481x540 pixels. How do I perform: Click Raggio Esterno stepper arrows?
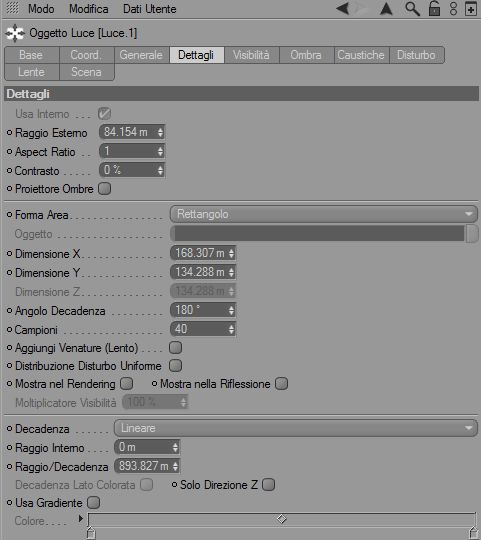pos(160,132)
